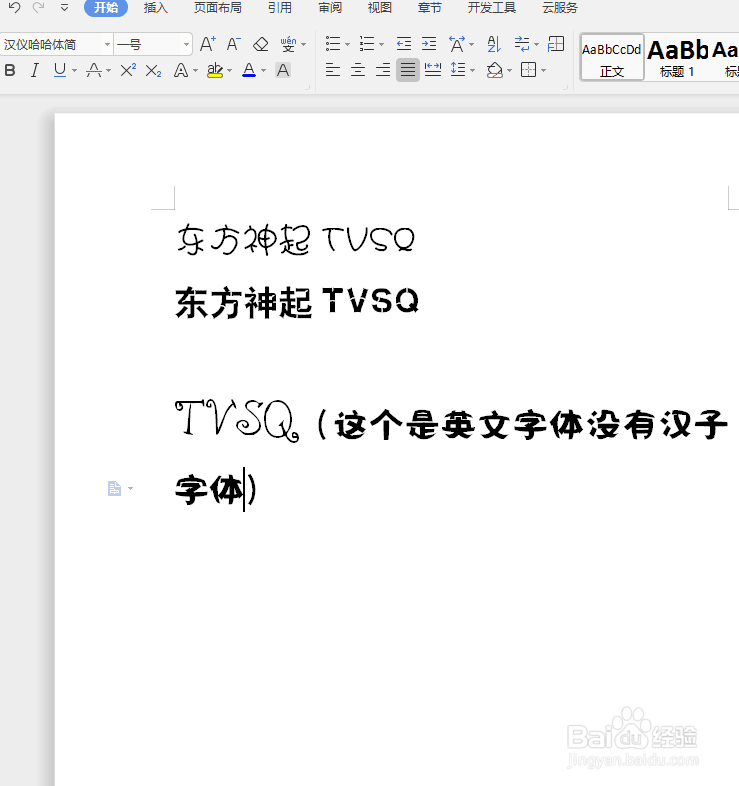Click the Redo arrow icon

(39, 7)
